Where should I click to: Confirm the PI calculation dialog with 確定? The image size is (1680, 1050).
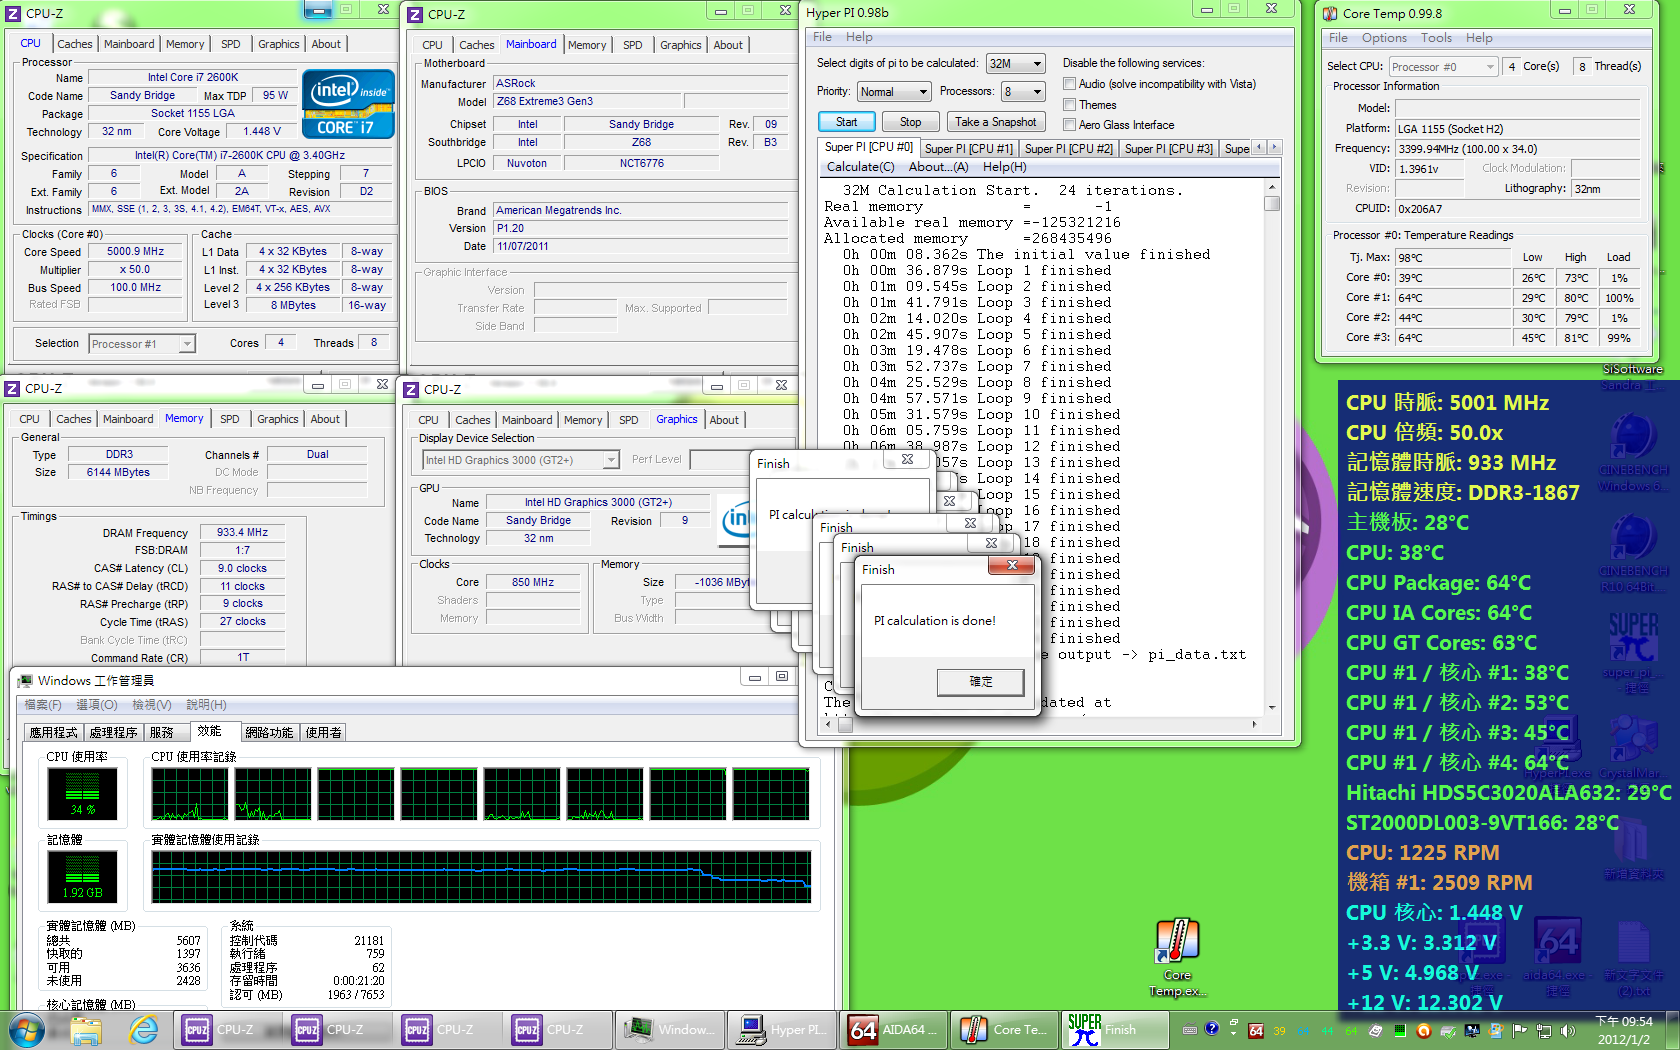click(x=980, y=682)
